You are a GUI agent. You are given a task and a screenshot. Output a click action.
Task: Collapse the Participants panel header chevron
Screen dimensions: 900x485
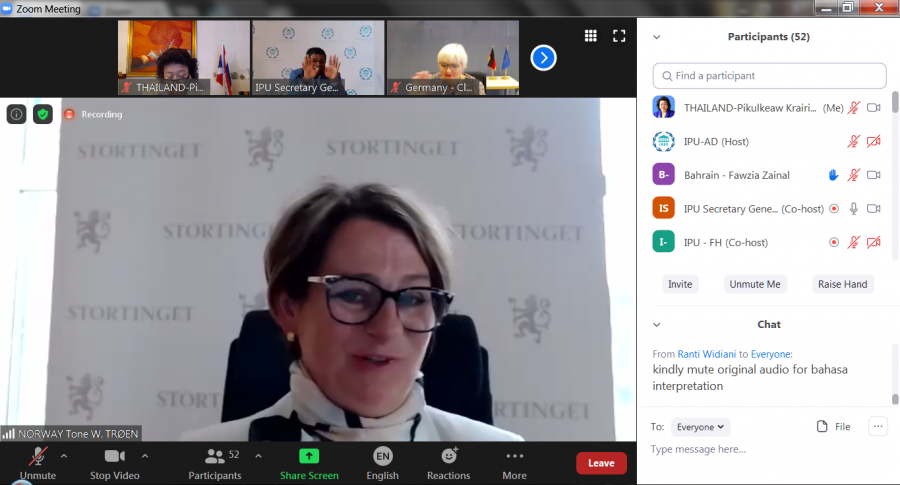point(657,37)
